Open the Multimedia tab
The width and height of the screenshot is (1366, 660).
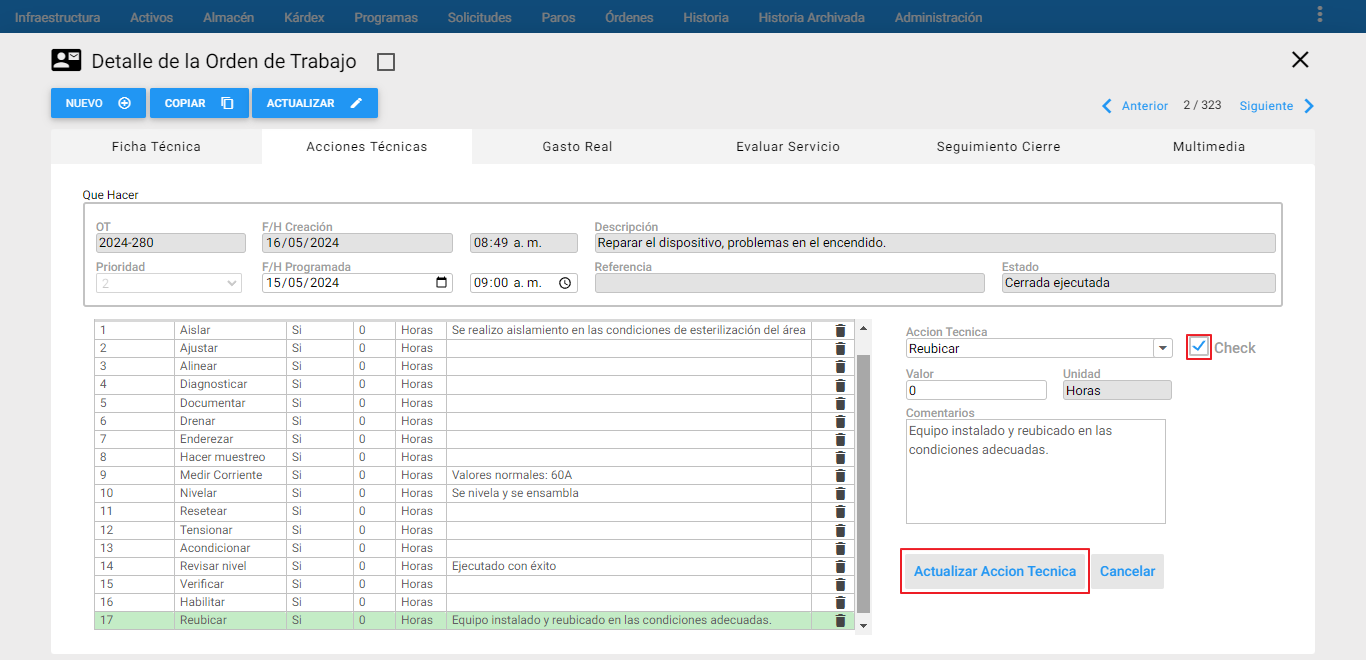click(1209, 147)
